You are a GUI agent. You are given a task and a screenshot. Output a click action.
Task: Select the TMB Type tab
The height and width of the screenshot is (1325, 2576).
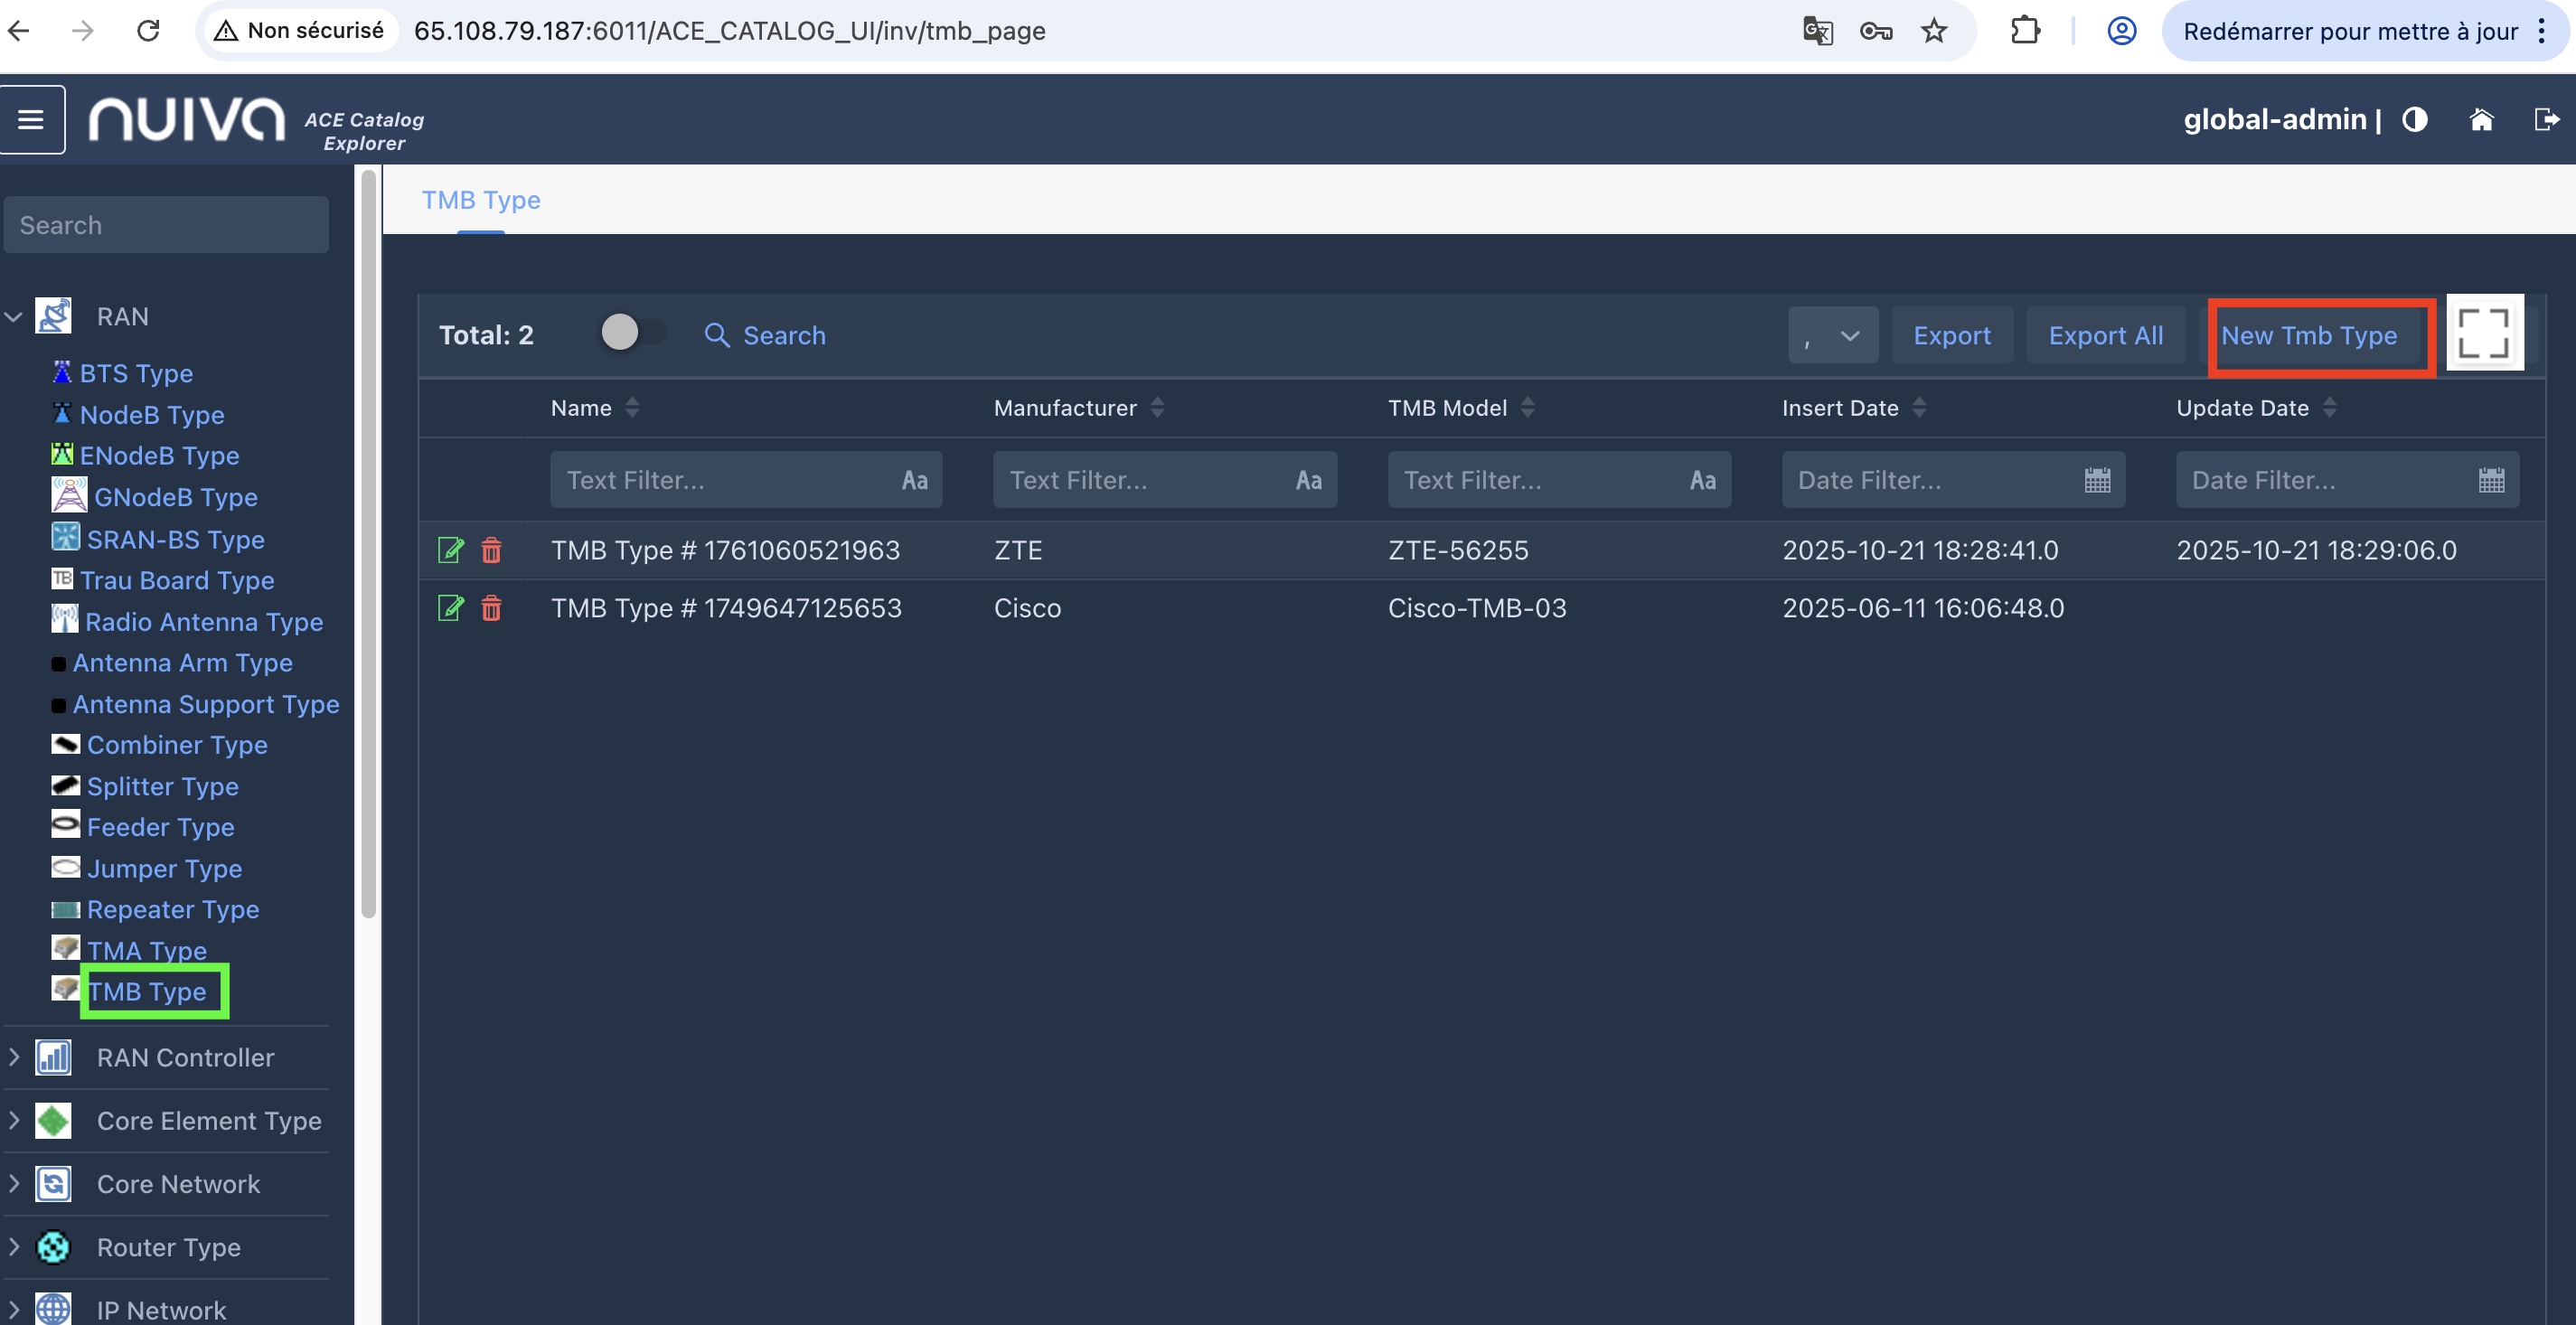coord(481,200)
